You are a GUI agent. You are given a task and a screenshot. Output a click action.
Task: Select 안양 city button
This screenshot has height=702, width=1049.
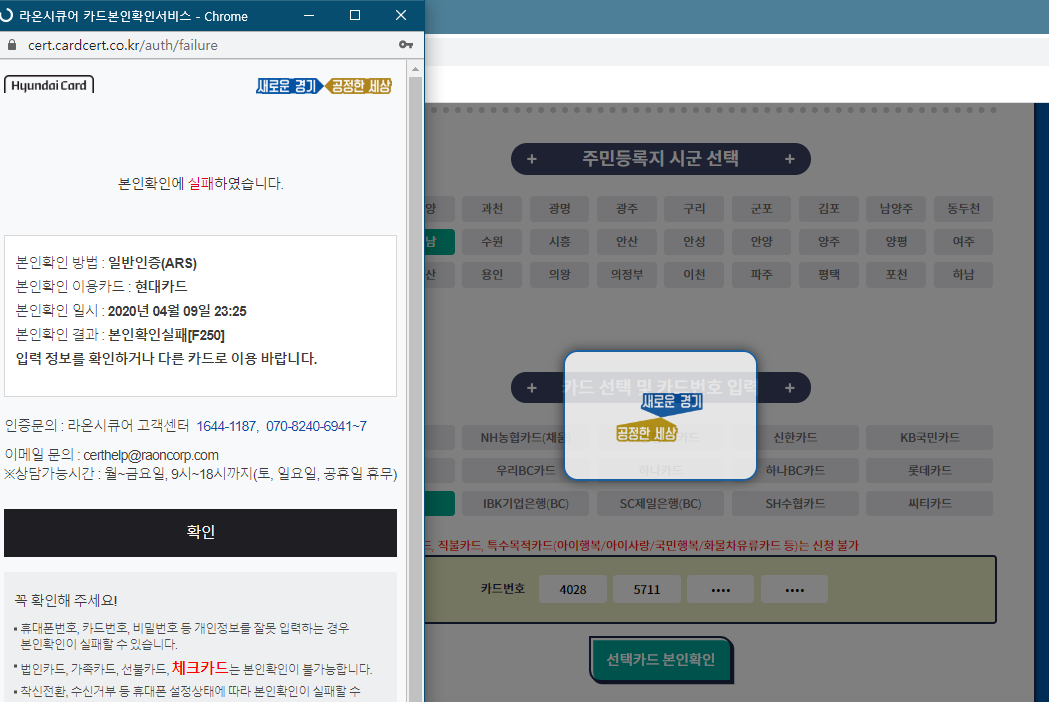tap(761, 242)
